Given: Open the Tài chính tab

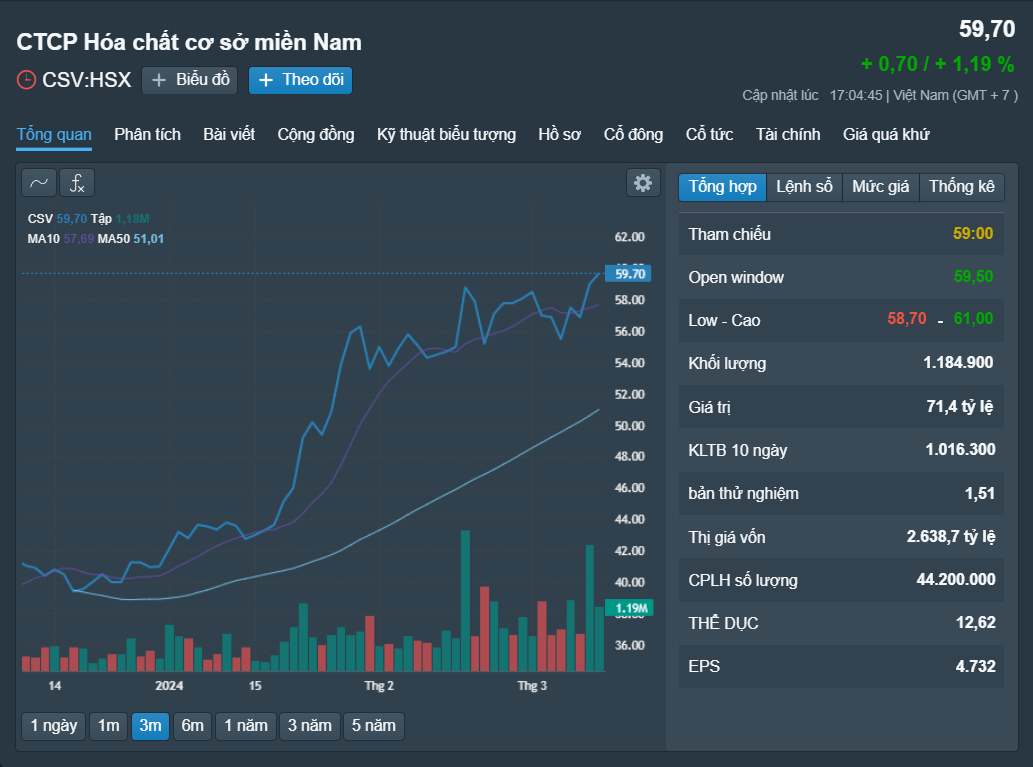Looking at the screenshot, I should pos(788,134).
